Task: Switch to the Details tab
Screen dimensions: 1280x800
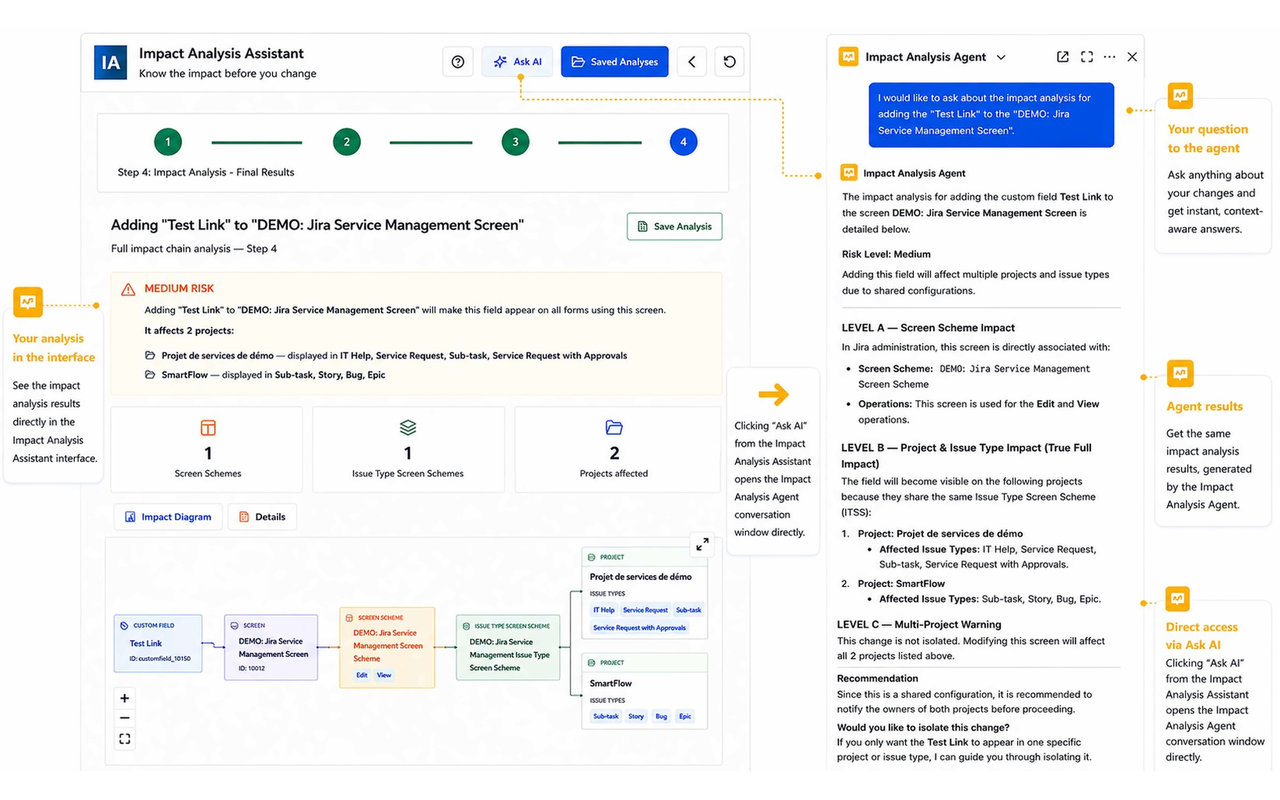Action: (x=263, y=517)
